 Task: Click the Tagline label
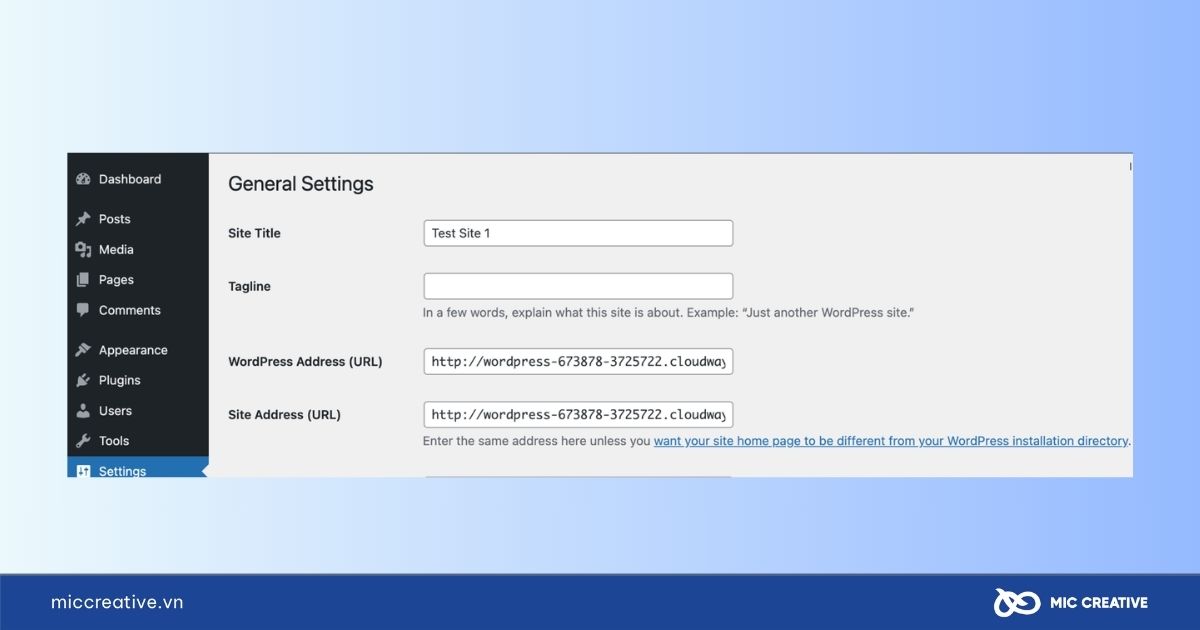249,286
